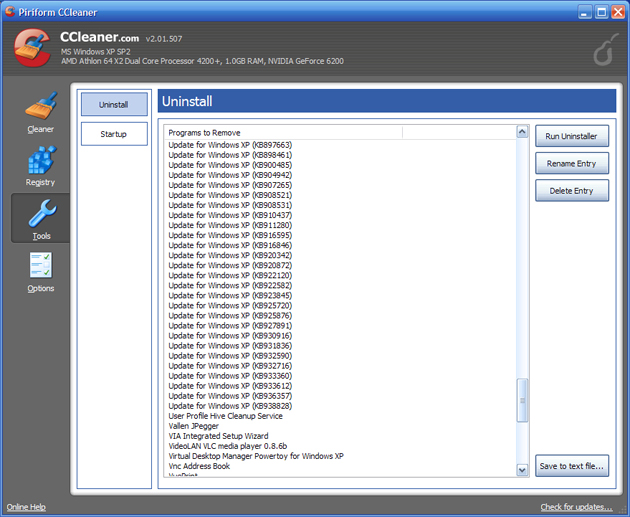The height and width of the screenshot is (517, 630).
Task: Click the scrollbar up arrow
Action: (522, 132)
